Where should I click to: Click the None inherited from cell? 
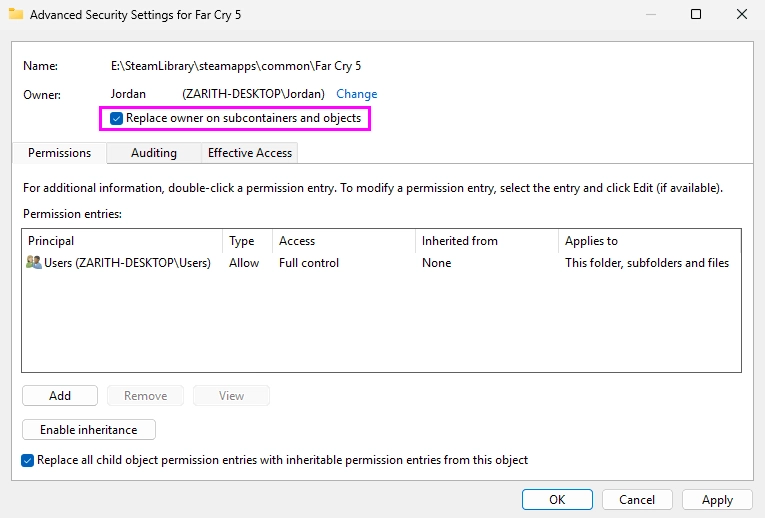(437, 263)
